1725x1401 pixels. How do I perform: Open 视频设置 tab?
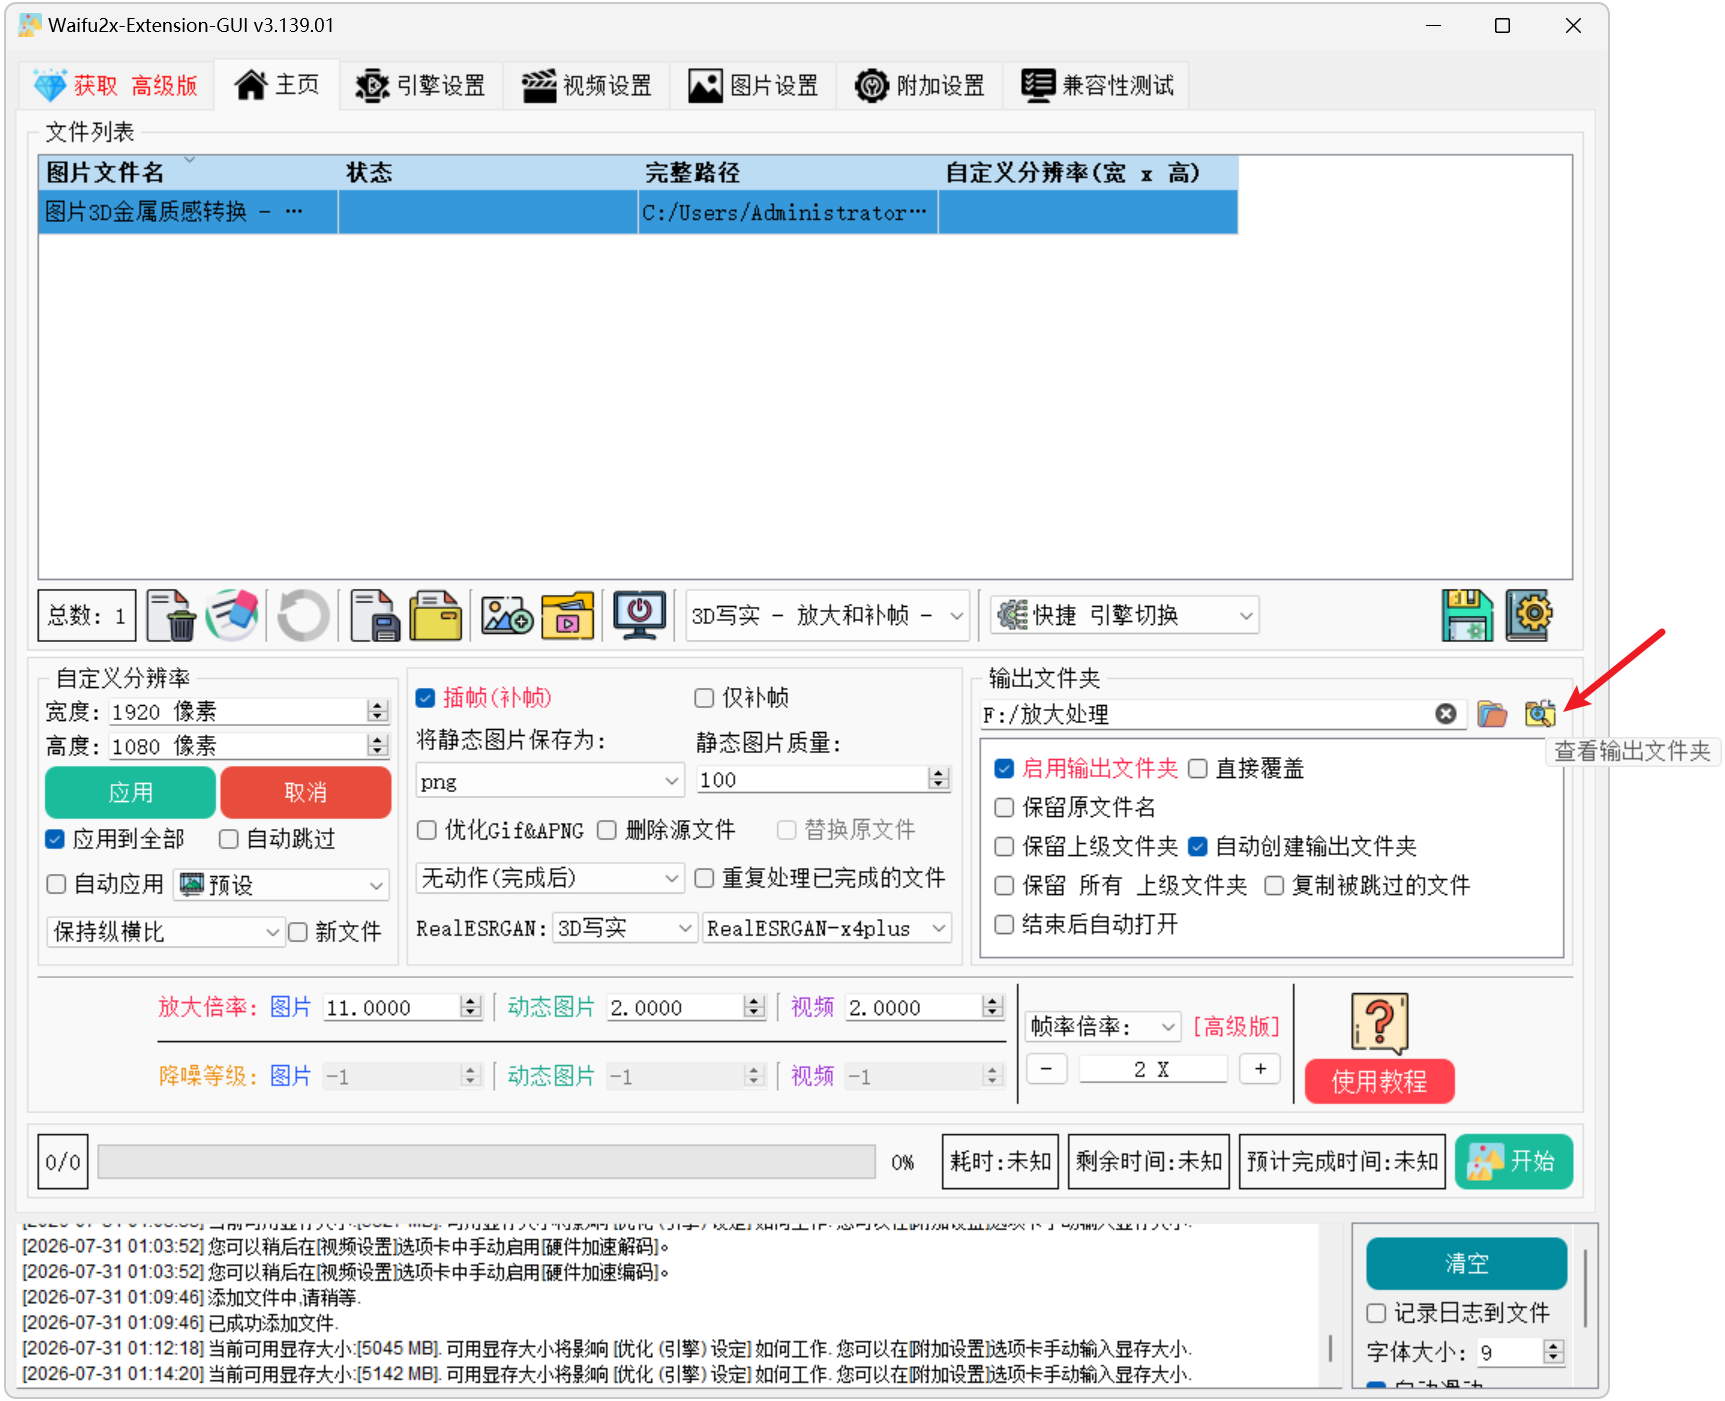tap(587, 85)
